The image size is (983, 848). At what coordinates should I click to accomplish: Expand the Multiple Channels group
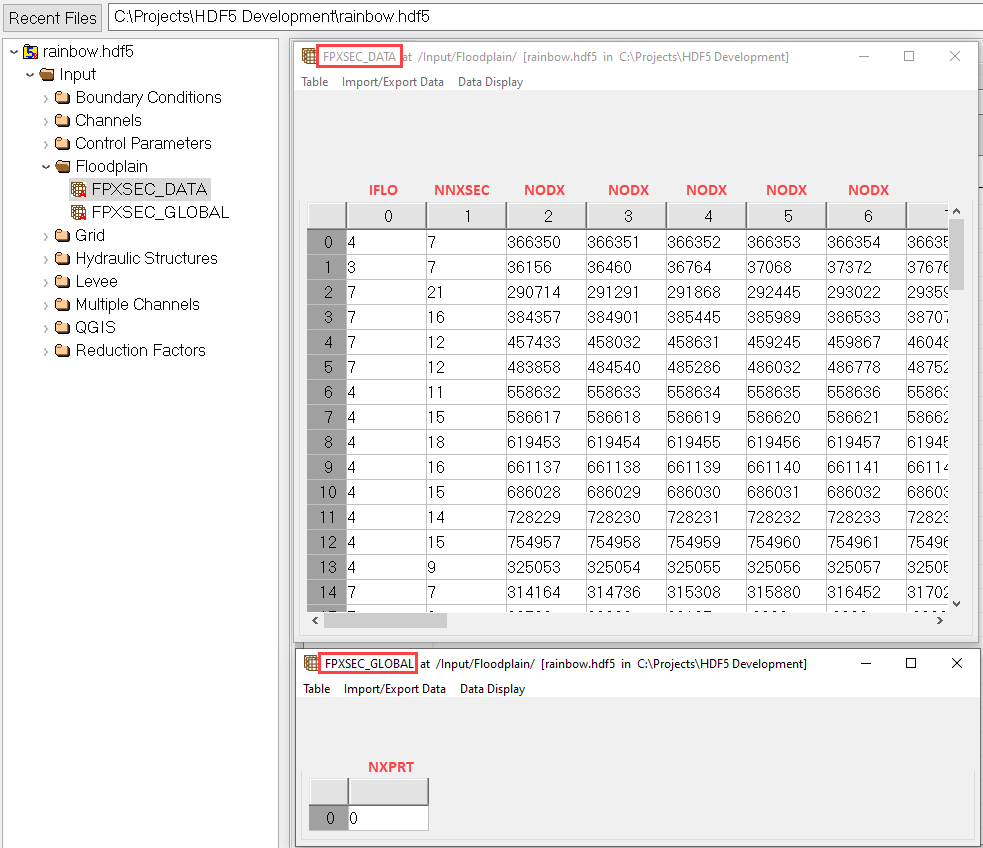point(46,304)
